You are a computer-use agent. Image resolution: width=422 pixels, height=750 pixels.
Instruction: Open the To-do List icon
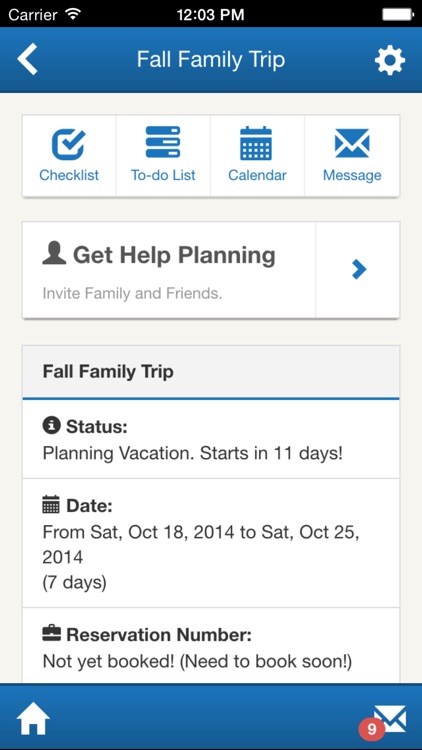[163, 142]
